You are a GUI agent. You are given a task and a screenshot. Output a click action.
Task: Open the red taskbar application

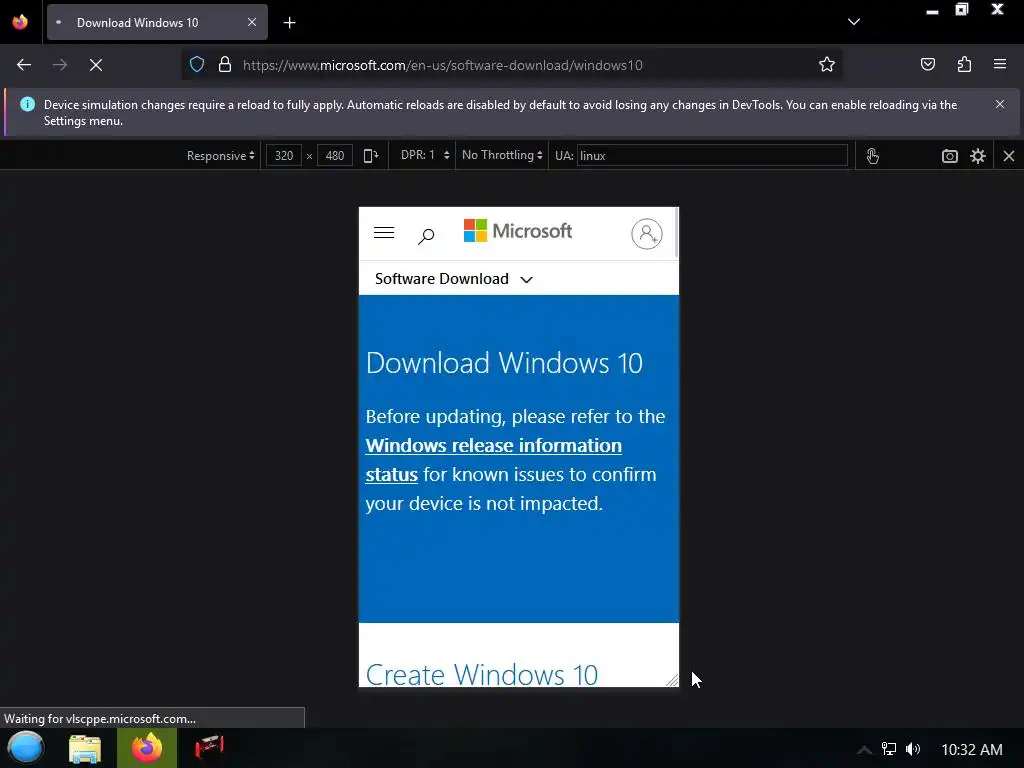[x=209, y=748]
